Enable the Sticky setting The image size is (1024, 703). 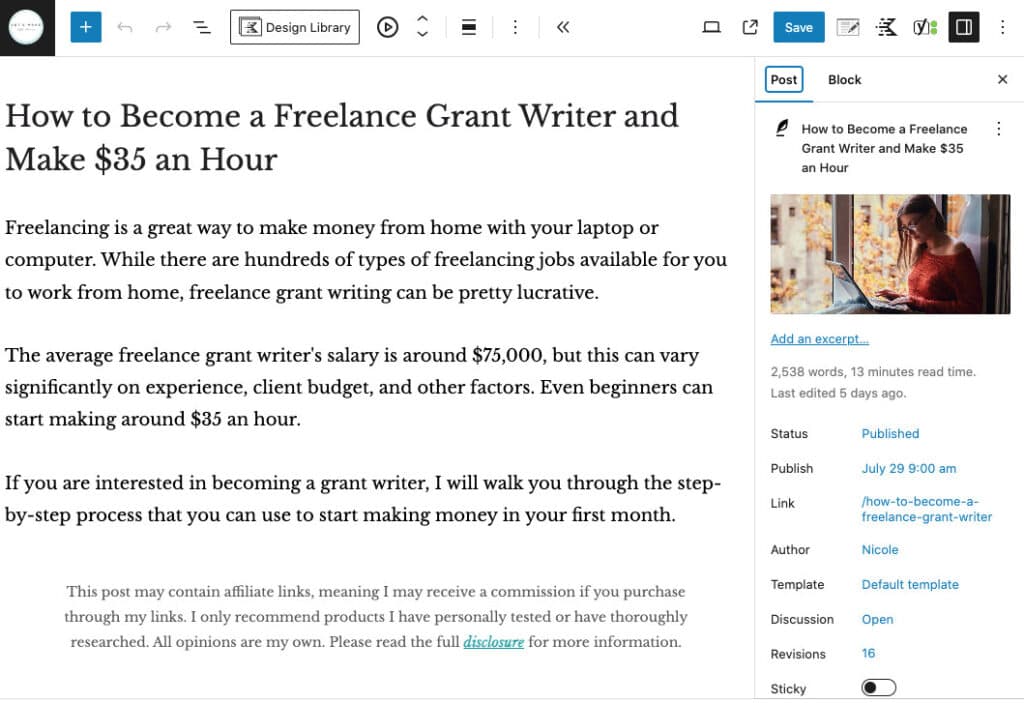pos(878,688)
